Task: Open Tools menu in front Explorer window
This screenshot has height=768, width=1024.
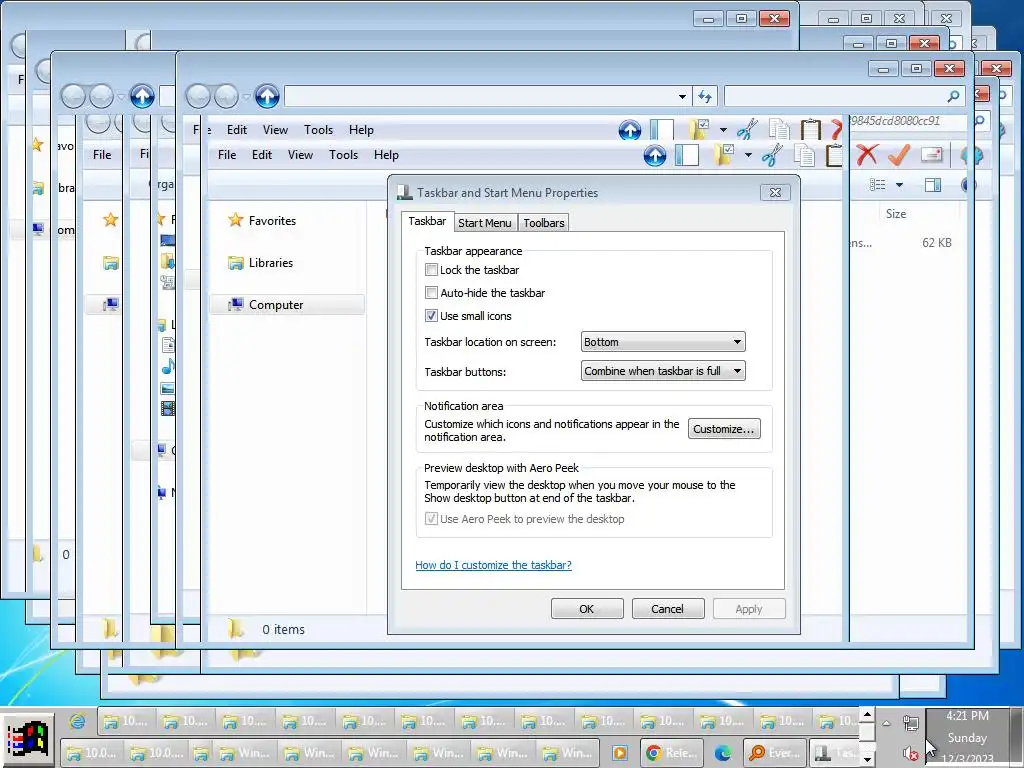Action: pyautogui.click(x=344, y=155)
